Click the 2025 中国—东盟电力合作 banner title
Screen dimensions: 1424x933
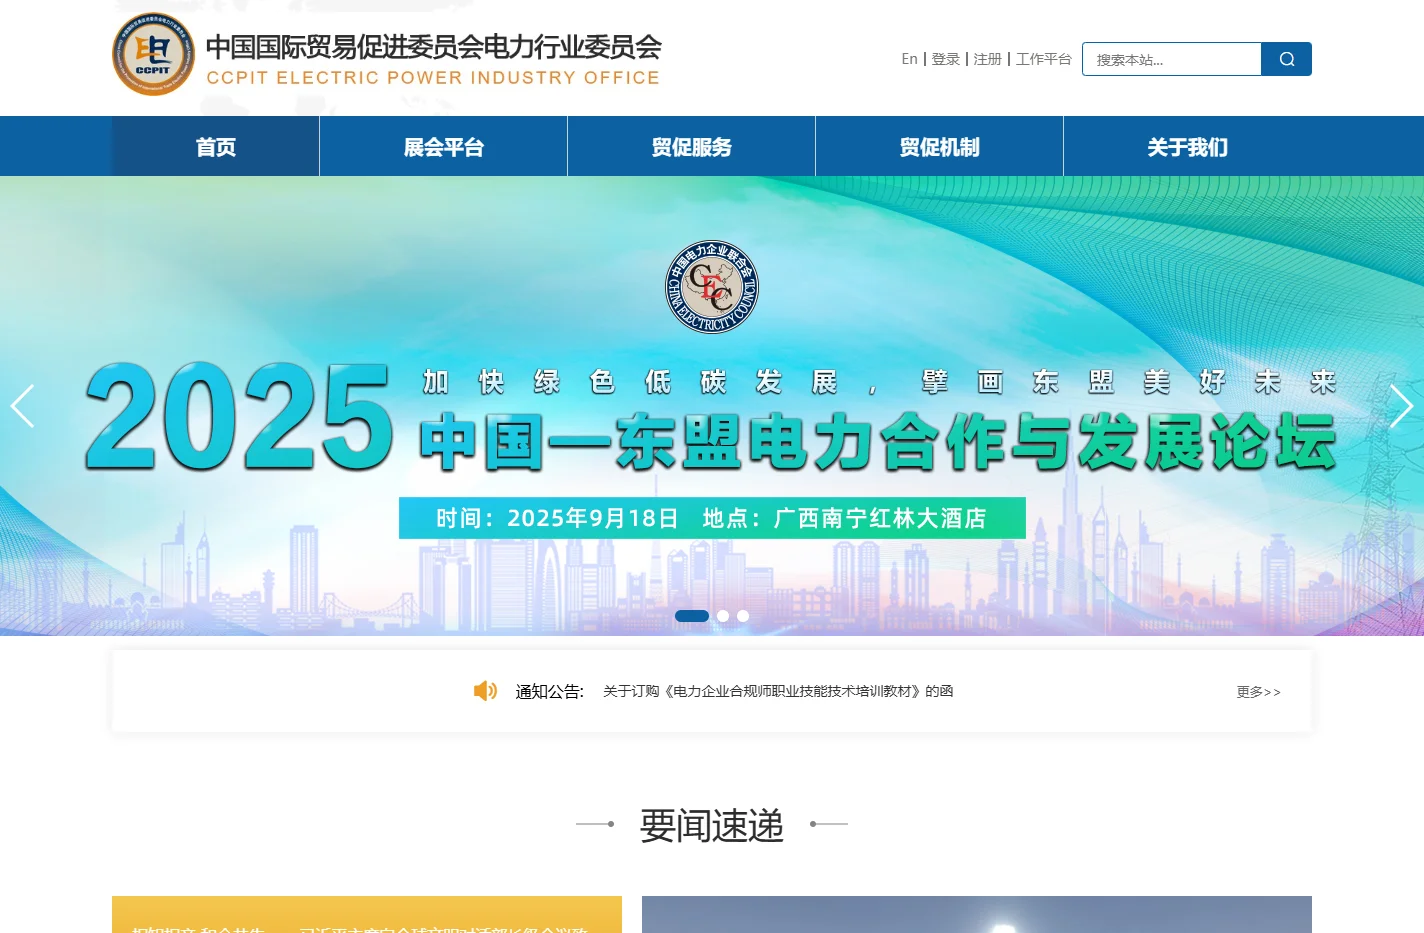[711, 417]
